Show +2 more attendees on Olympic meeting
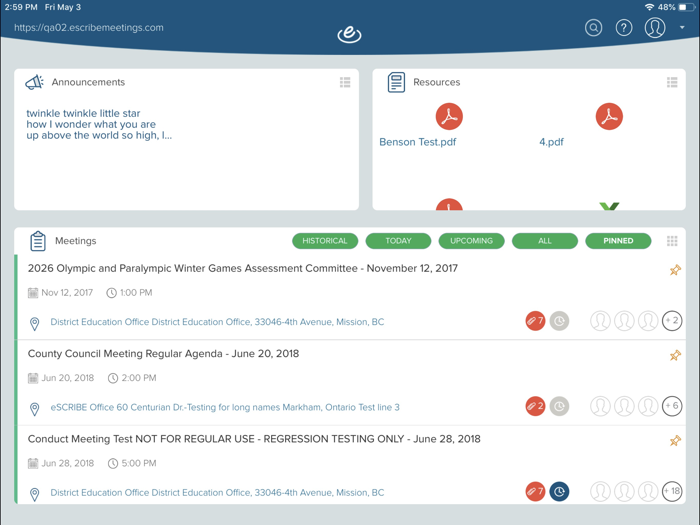Viewport: 700px width, 525px height. tap(672, 321)
